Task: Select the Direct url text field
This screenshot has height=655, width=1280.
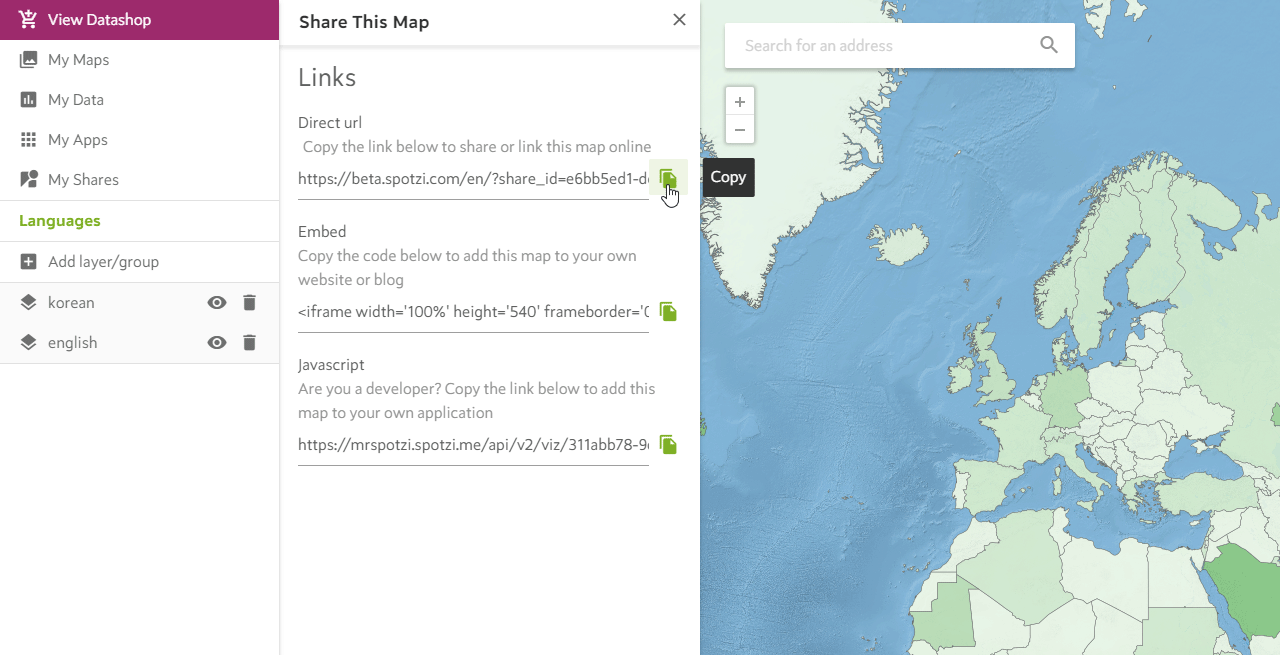Action: click(473, 179)
